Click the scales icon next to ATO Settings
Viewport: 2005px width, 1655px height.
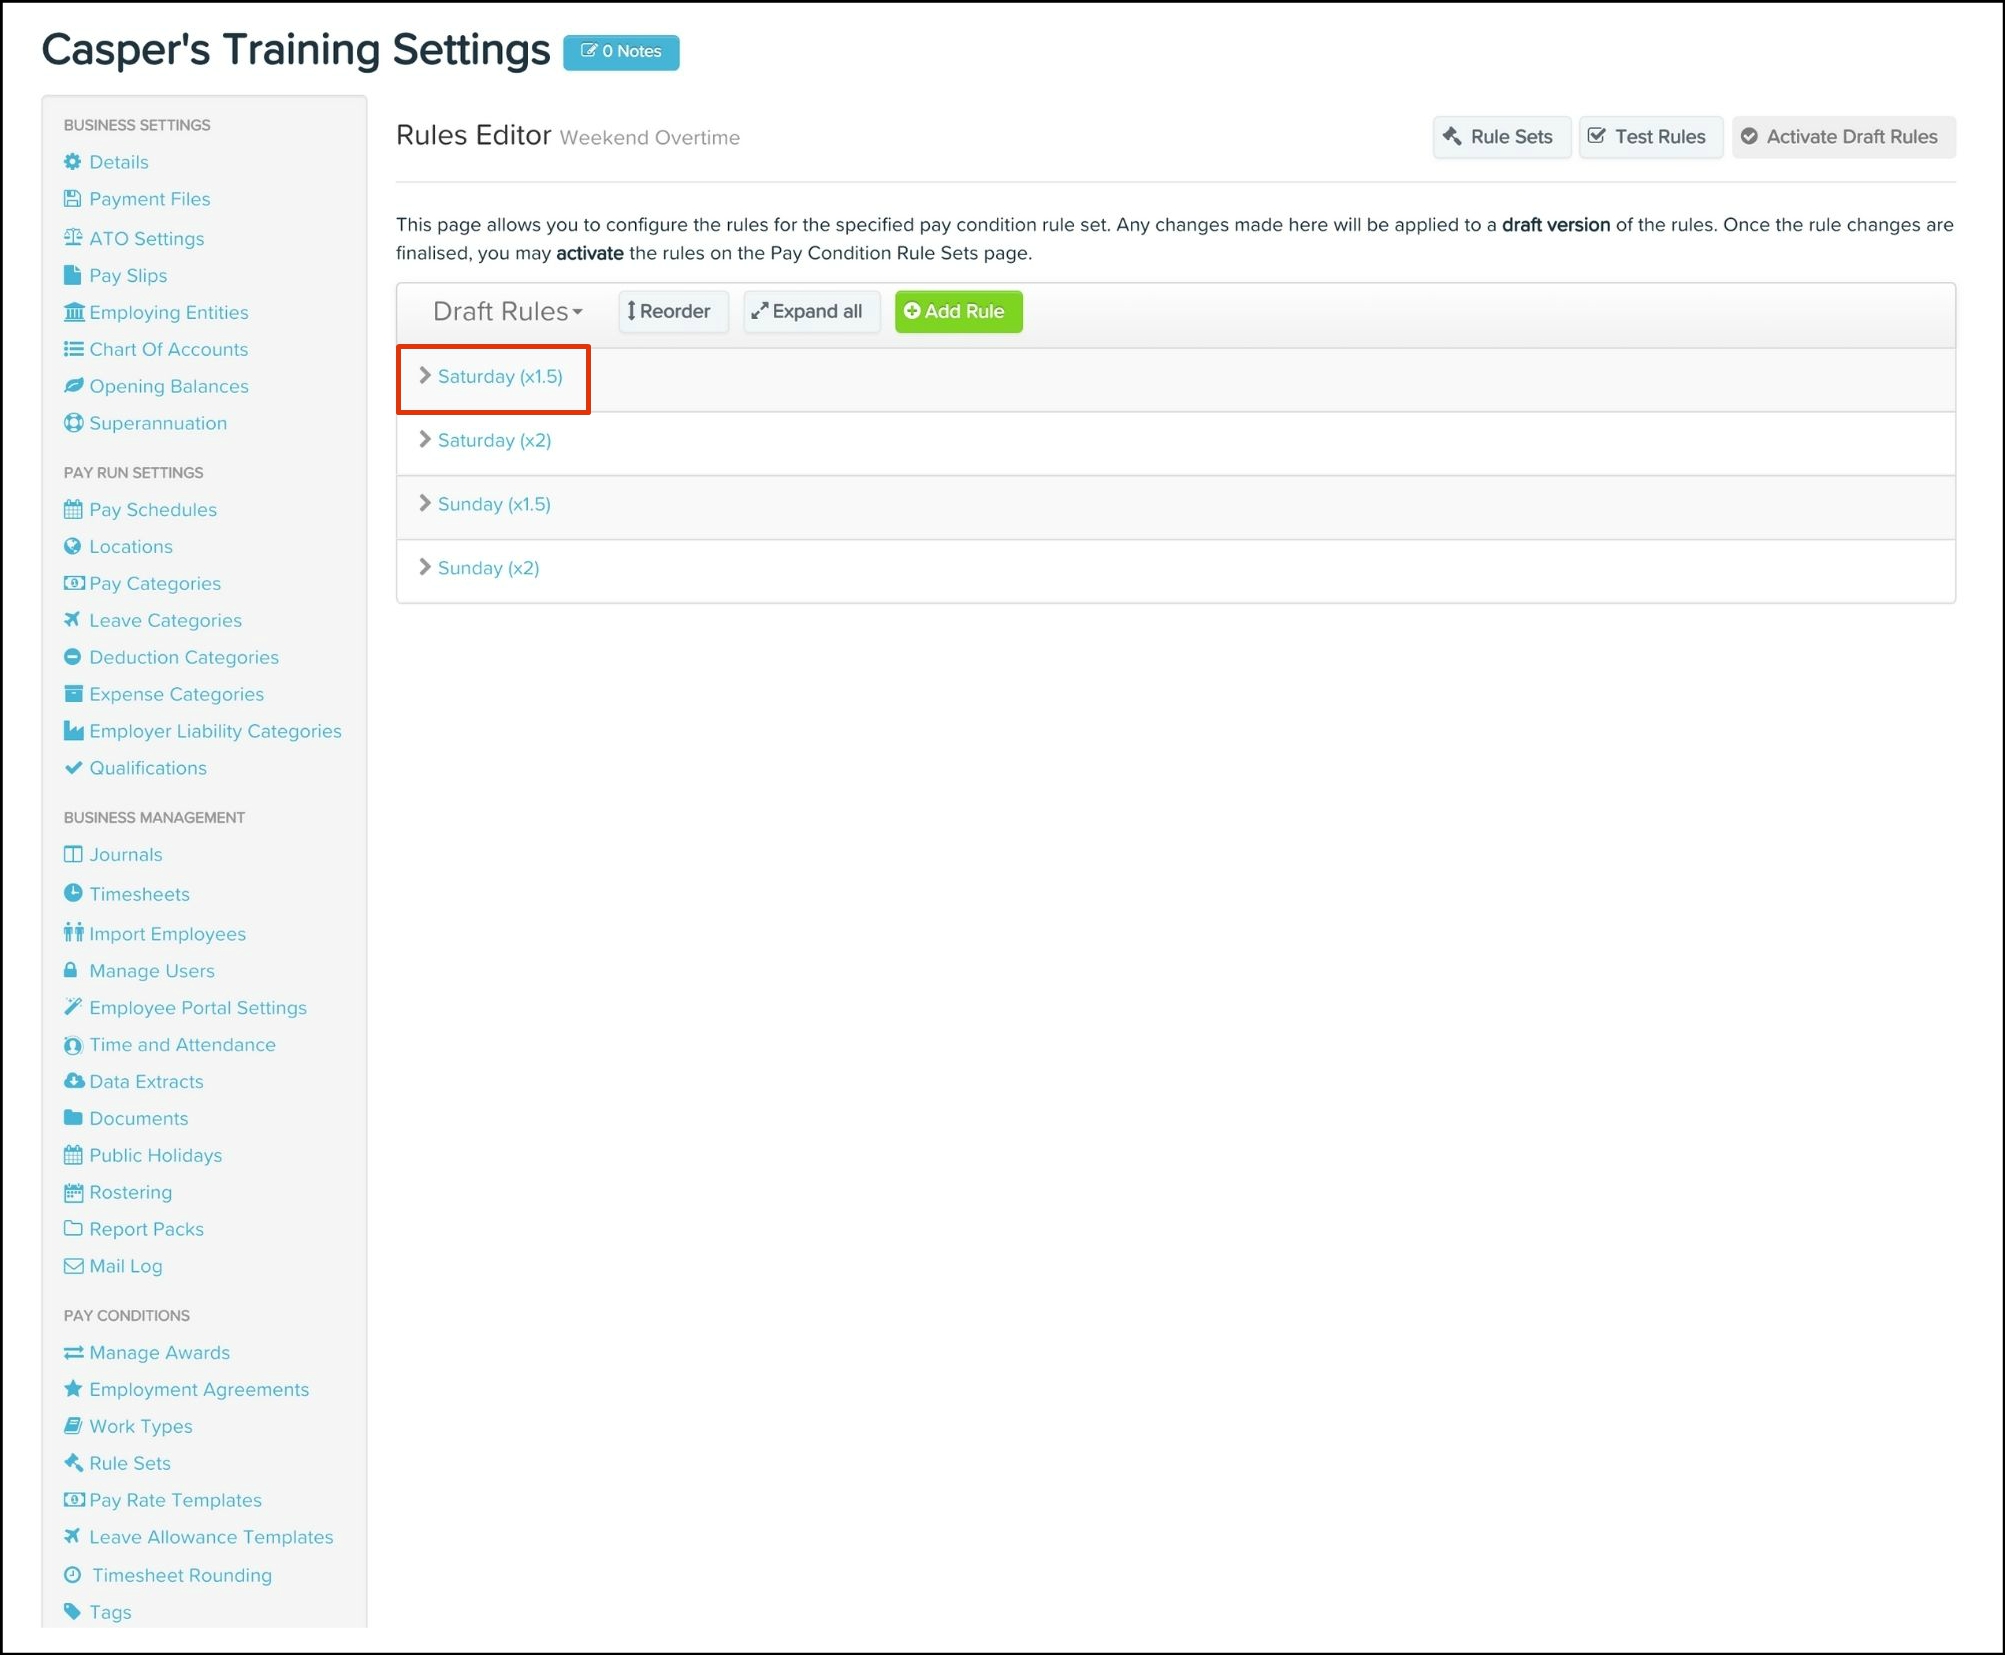(72, 238)
